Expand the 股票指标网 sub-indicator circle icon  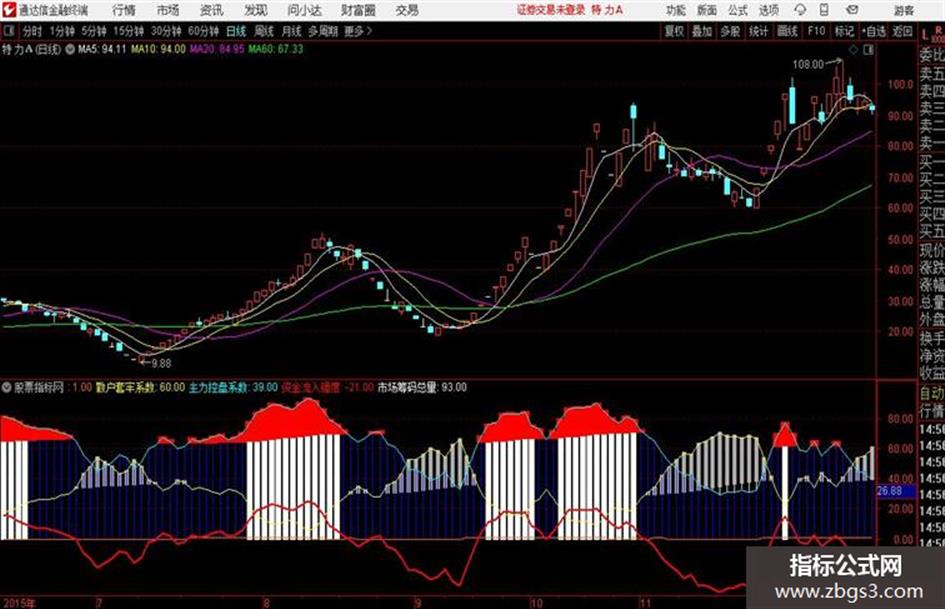[6, 388]
